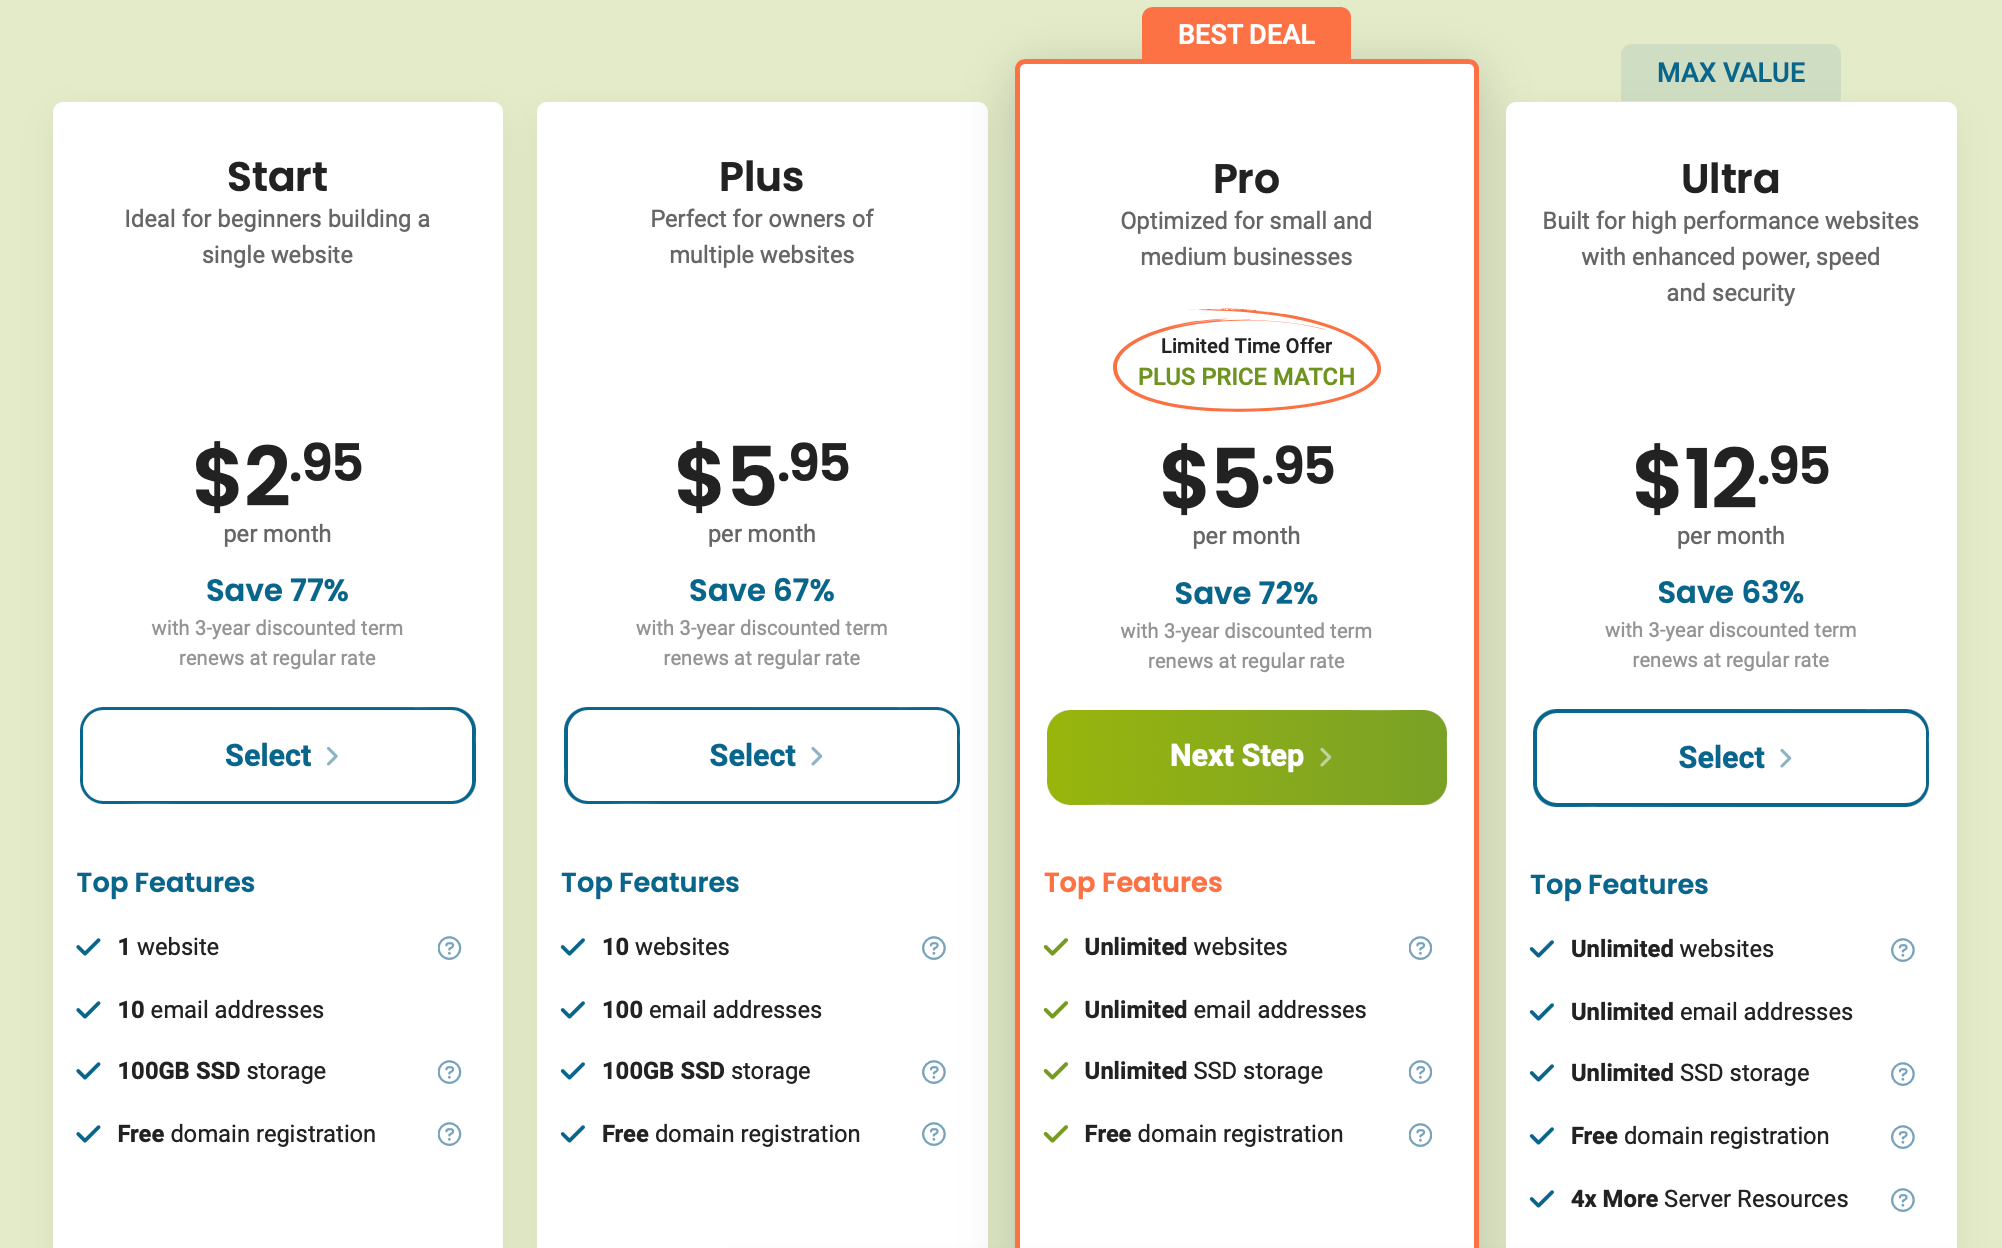Click help icon beside Start plan's 1 website
The height and width of the screenshot is (1248, 2002).
pyautogui.click(x=449, y=948)
